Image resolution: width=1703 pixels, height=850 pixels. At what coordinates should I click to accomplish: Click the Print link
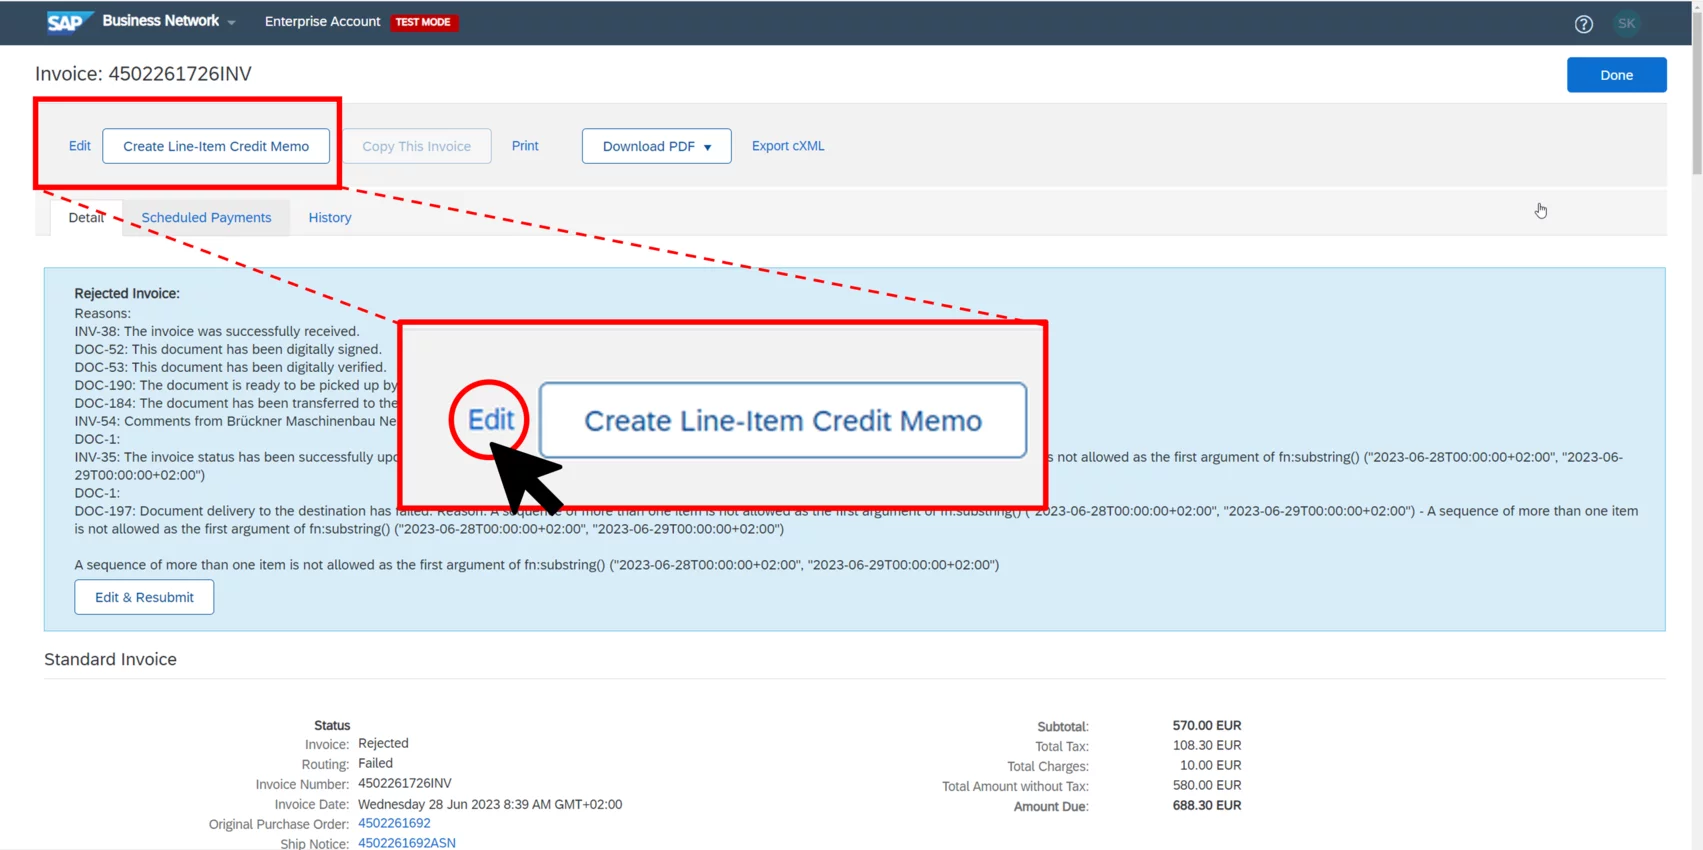coord(525,146)
